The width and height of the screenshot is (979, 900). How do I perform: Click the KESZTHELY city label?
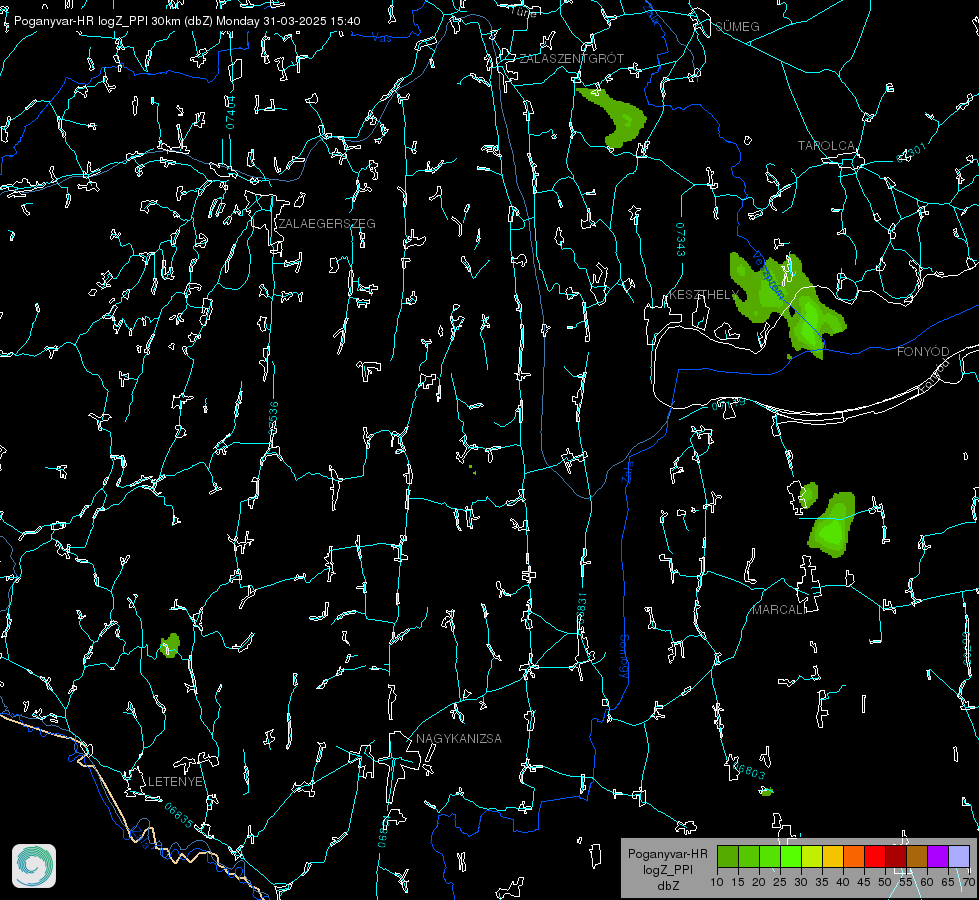click(704, 295)
